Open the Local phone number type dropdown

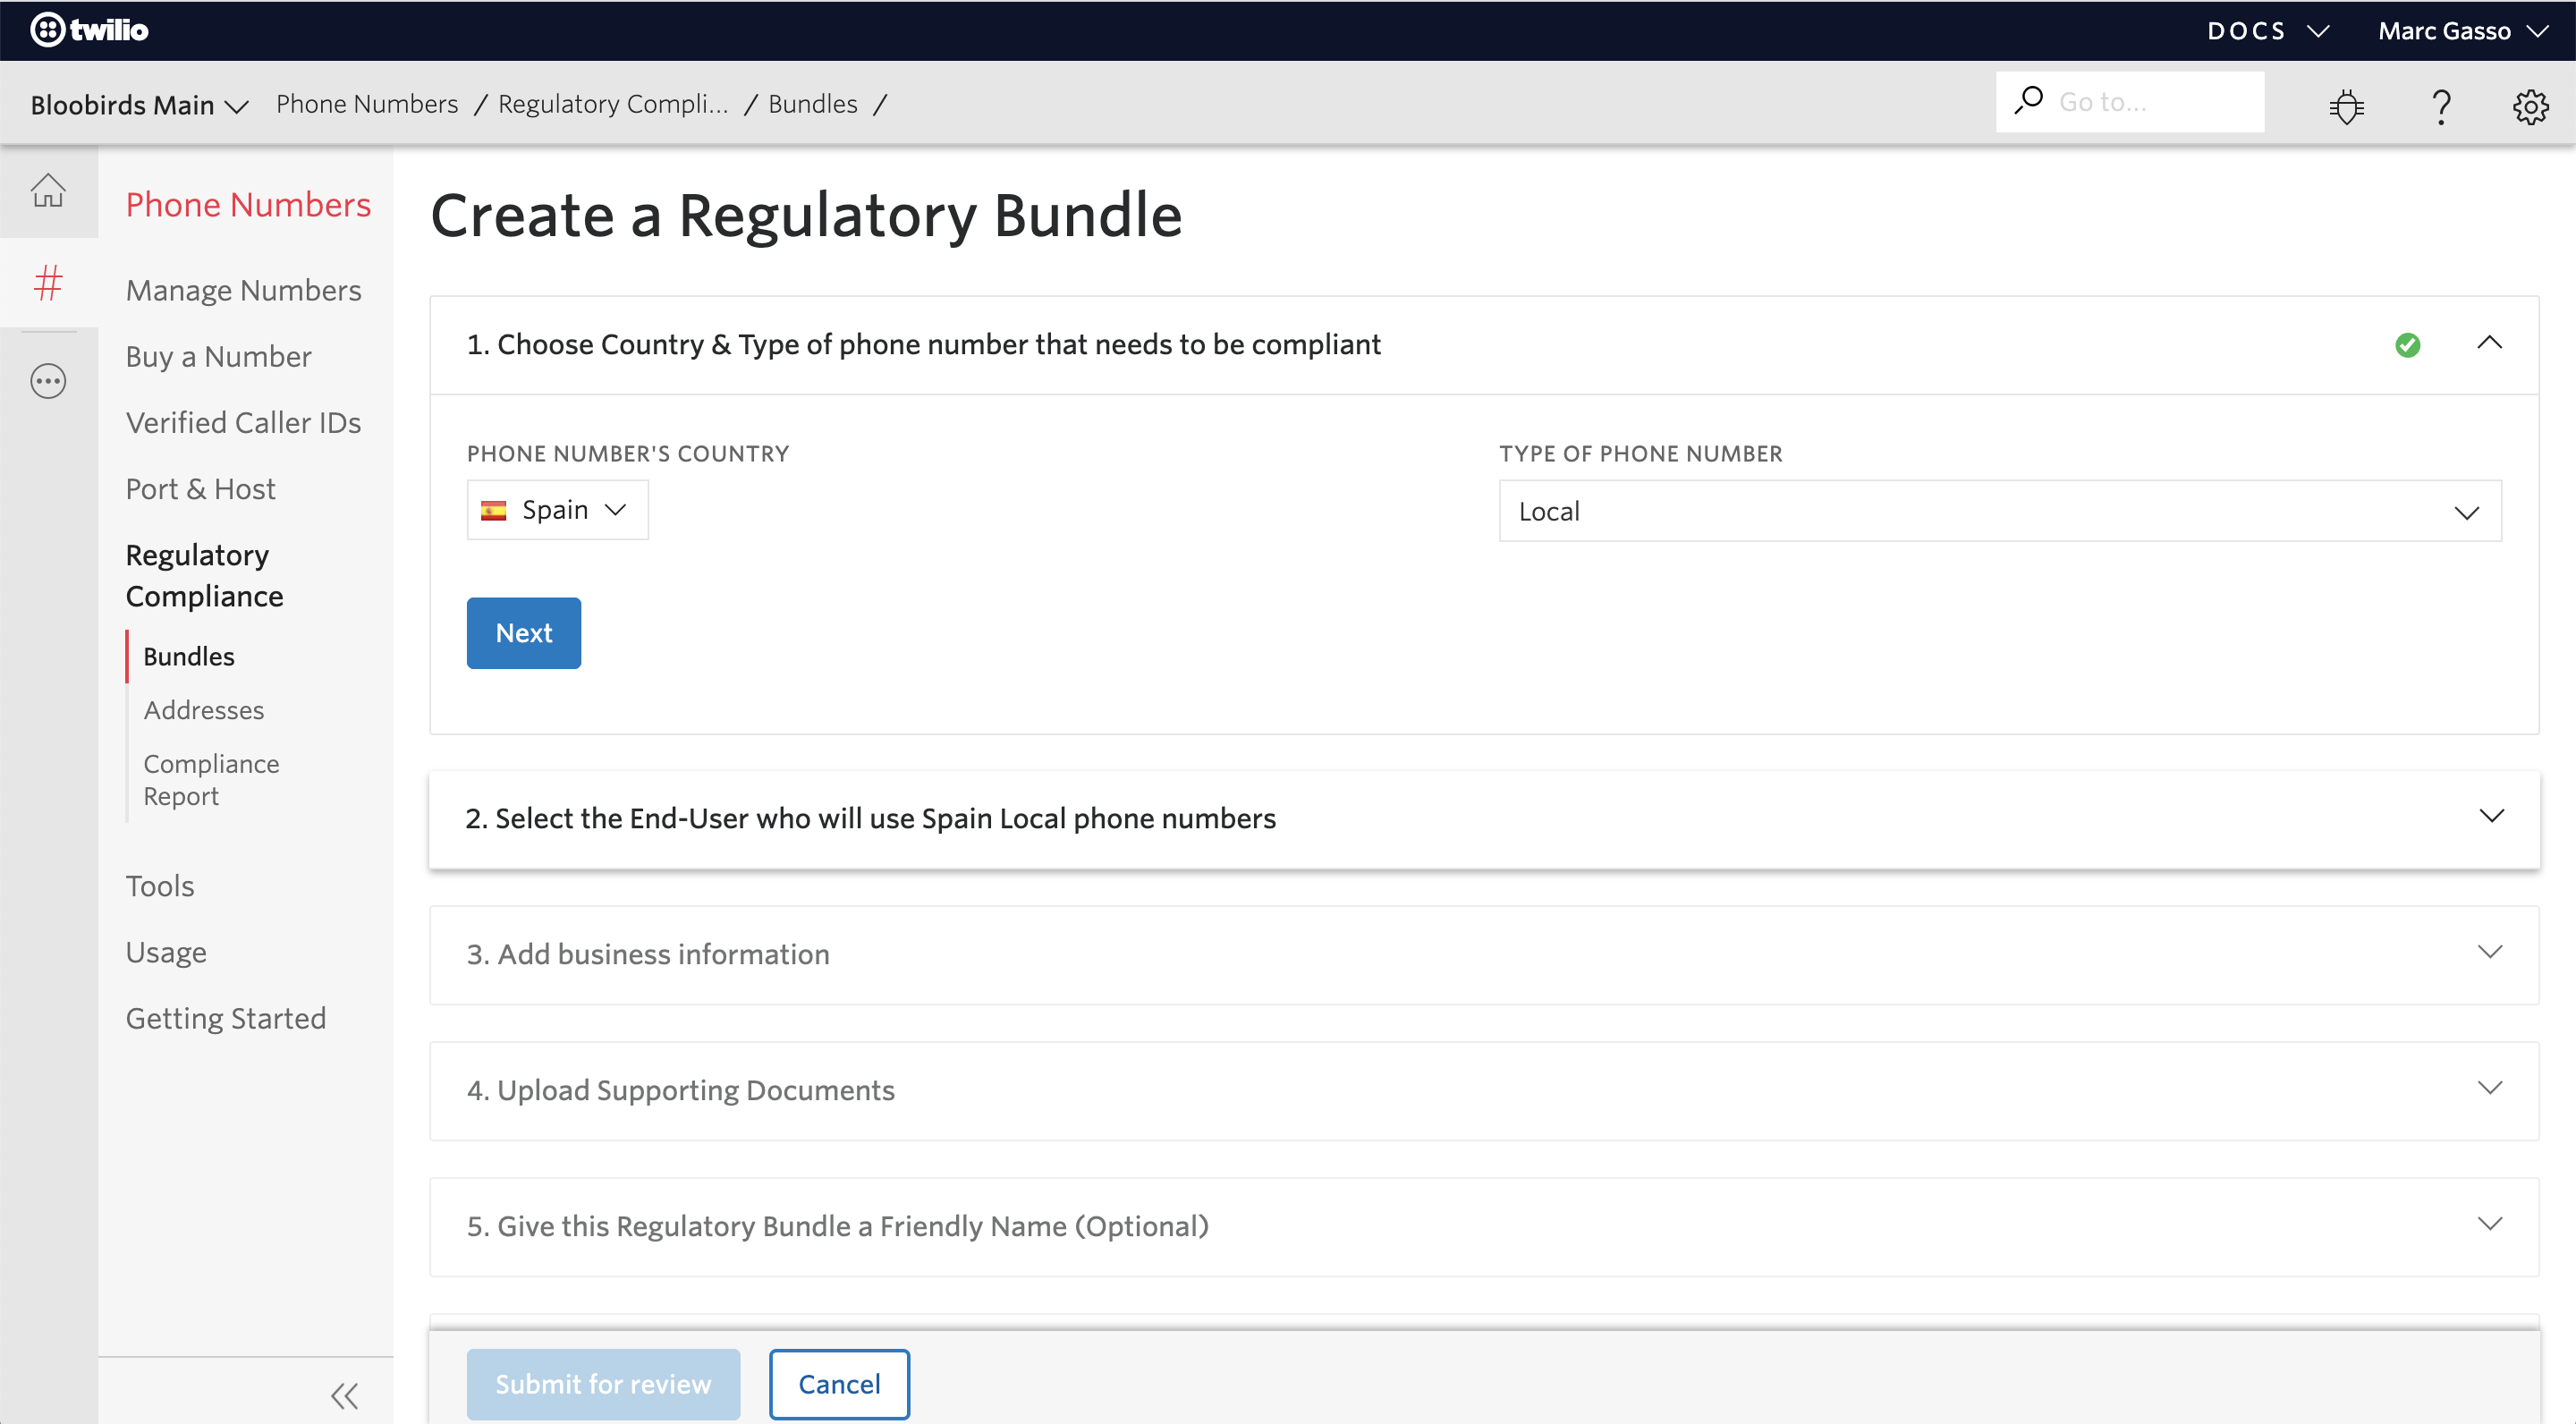[x=2000, y=511]
